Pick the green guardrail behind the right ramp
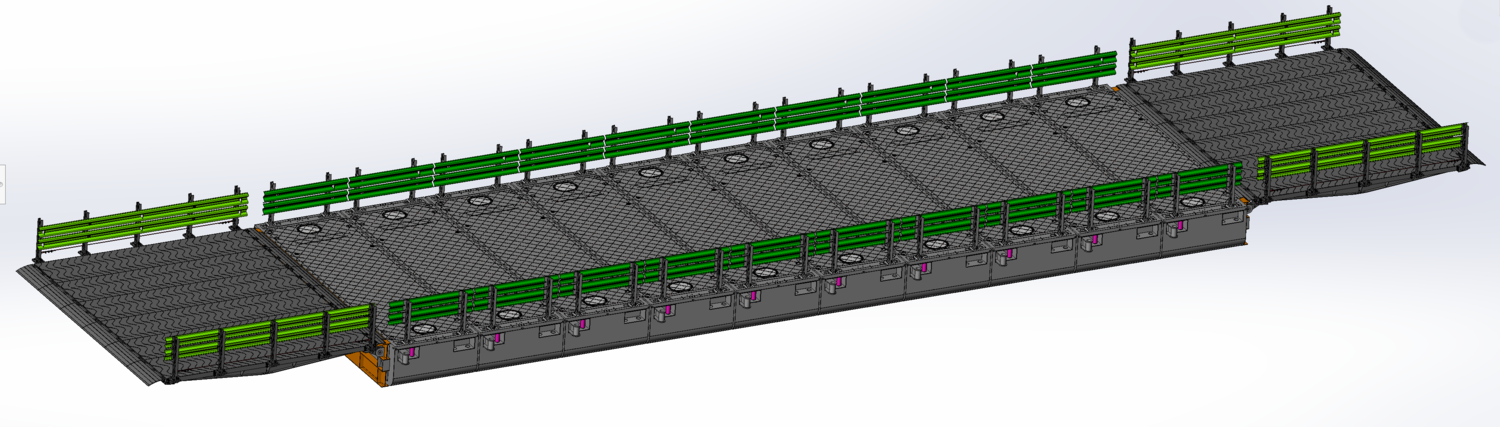The height and width of the screenshot is (427, 1500). point(1233,42)
